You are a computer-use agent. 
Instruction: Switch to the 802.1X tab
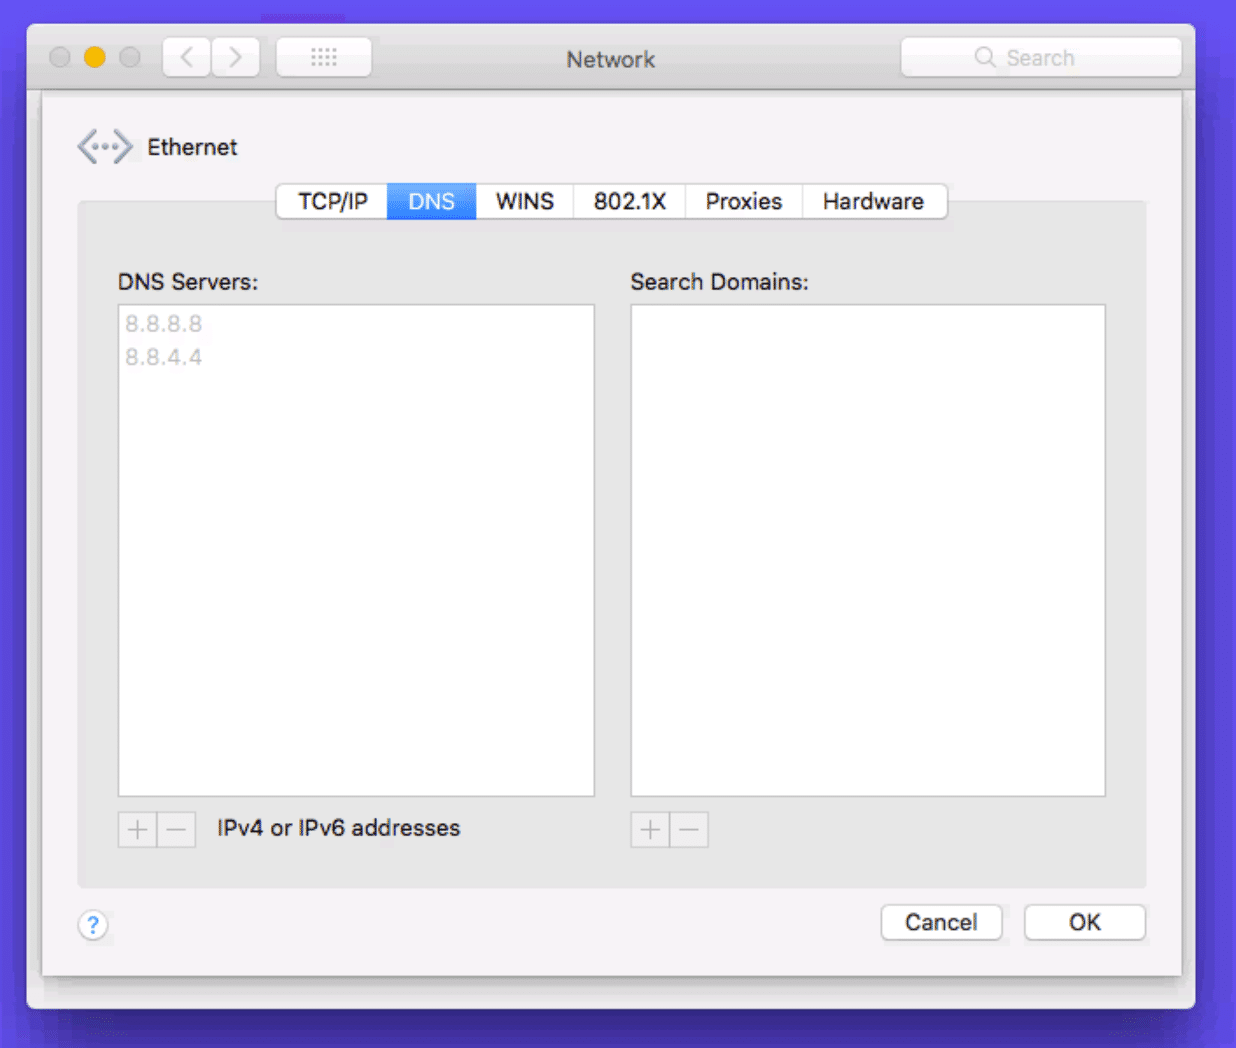(628, 201)
